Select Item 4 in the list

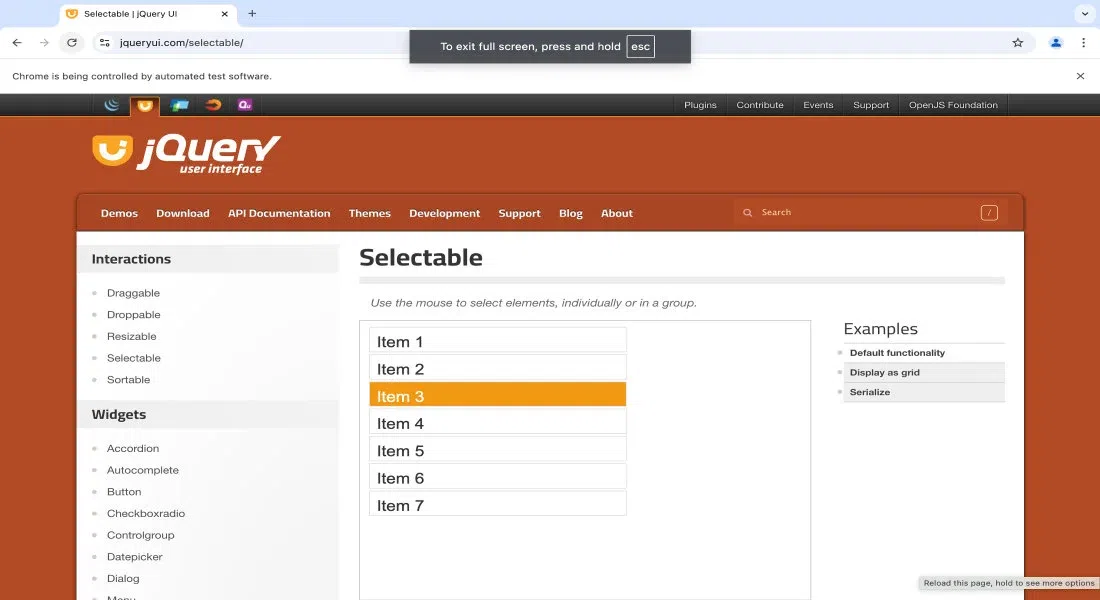point(497,422)
